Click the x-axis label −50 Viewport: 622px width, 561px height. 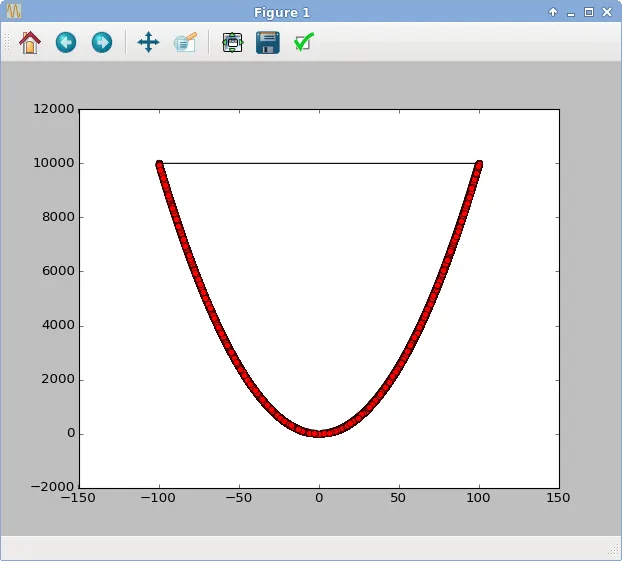coord(238,498)
